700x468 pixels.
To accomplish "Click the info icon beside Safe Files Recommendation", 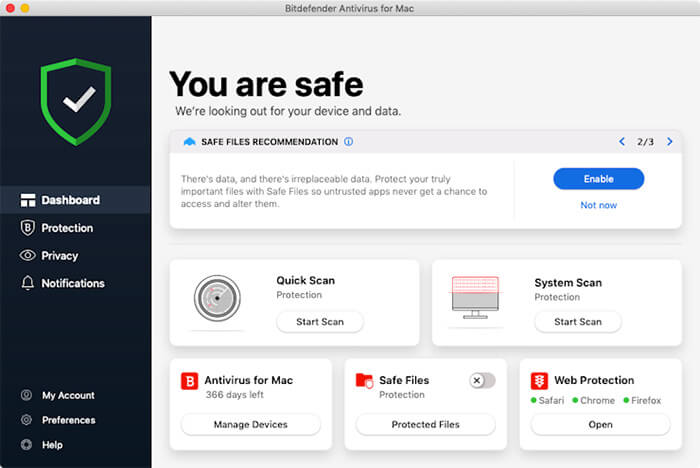I will tap(348, 142).
